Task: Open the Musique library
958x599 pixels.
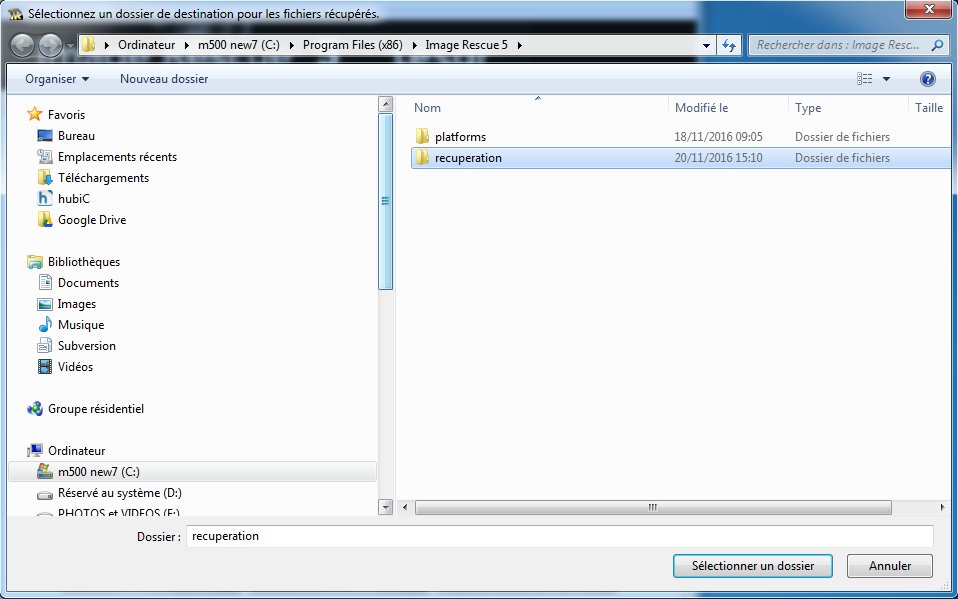Action: pos(80,325)
